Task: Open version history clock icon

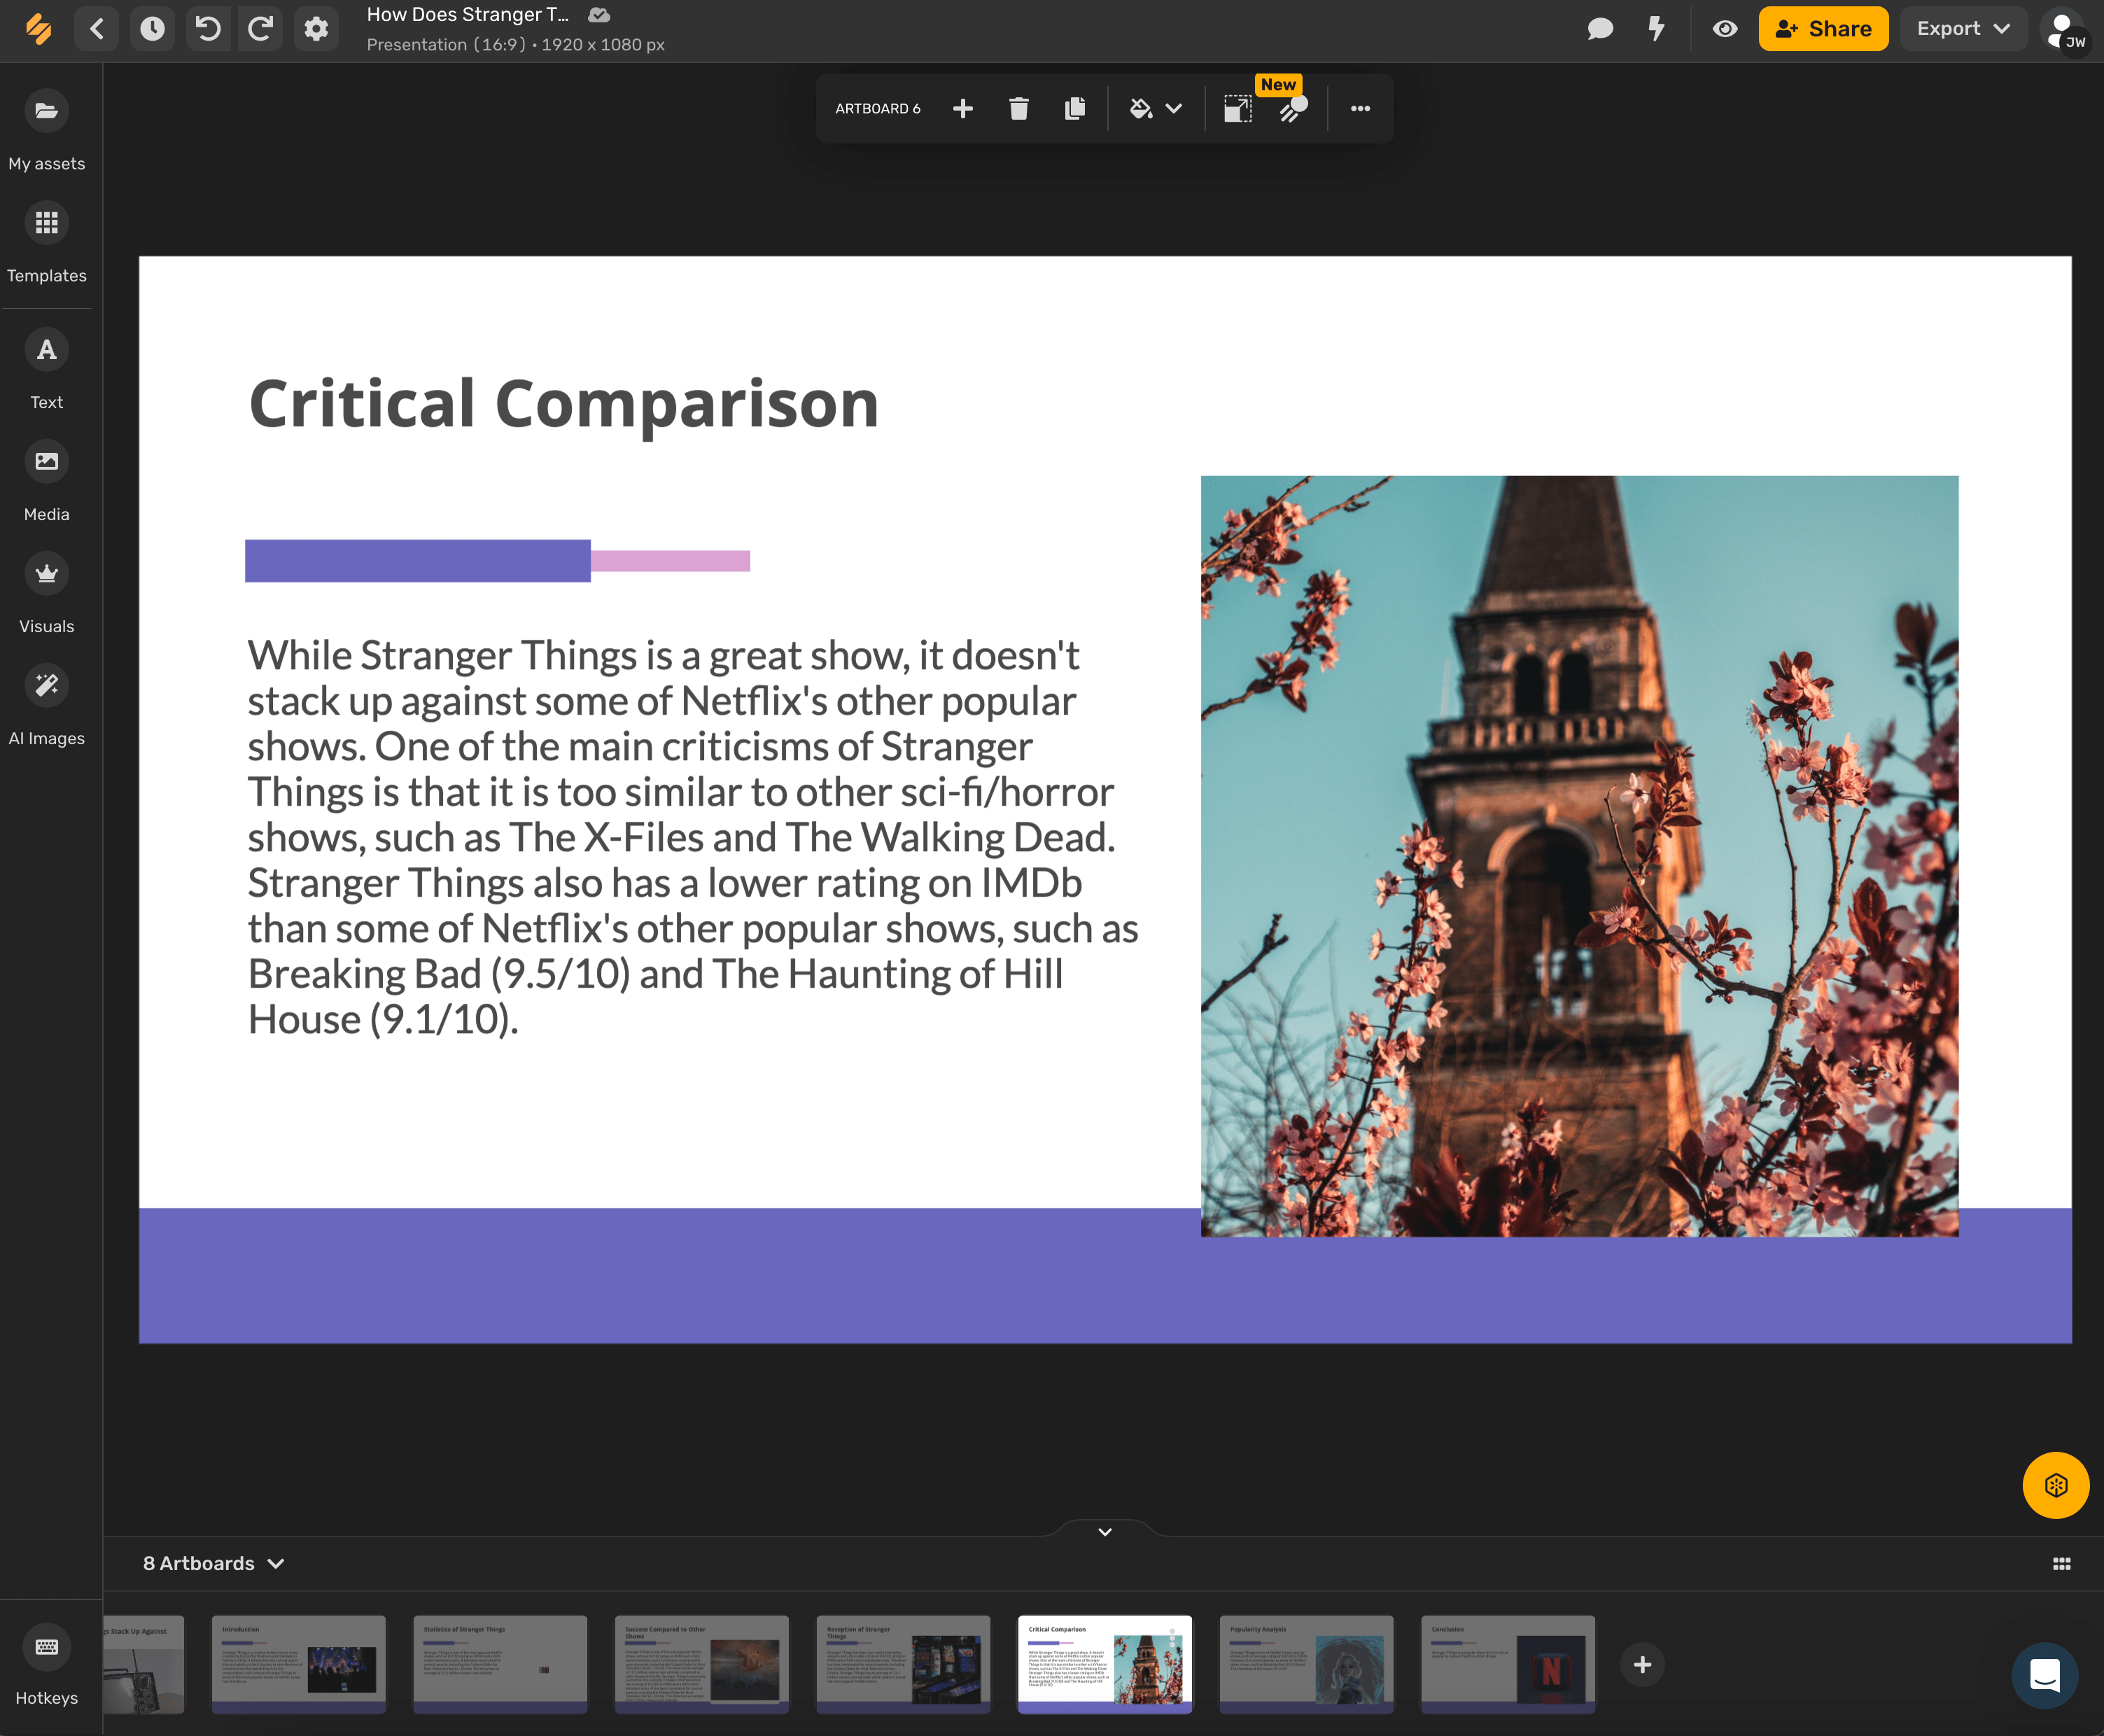Action: tap(152, 29)
